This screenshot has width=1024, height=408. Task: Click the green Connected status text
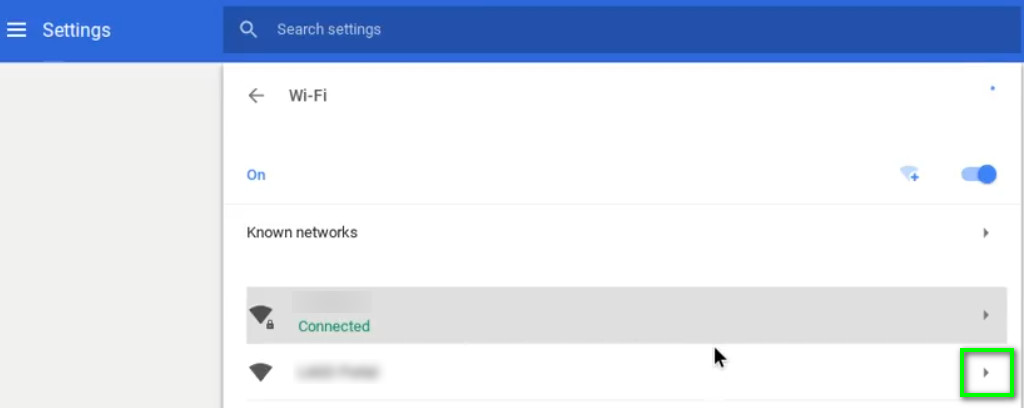334,326
